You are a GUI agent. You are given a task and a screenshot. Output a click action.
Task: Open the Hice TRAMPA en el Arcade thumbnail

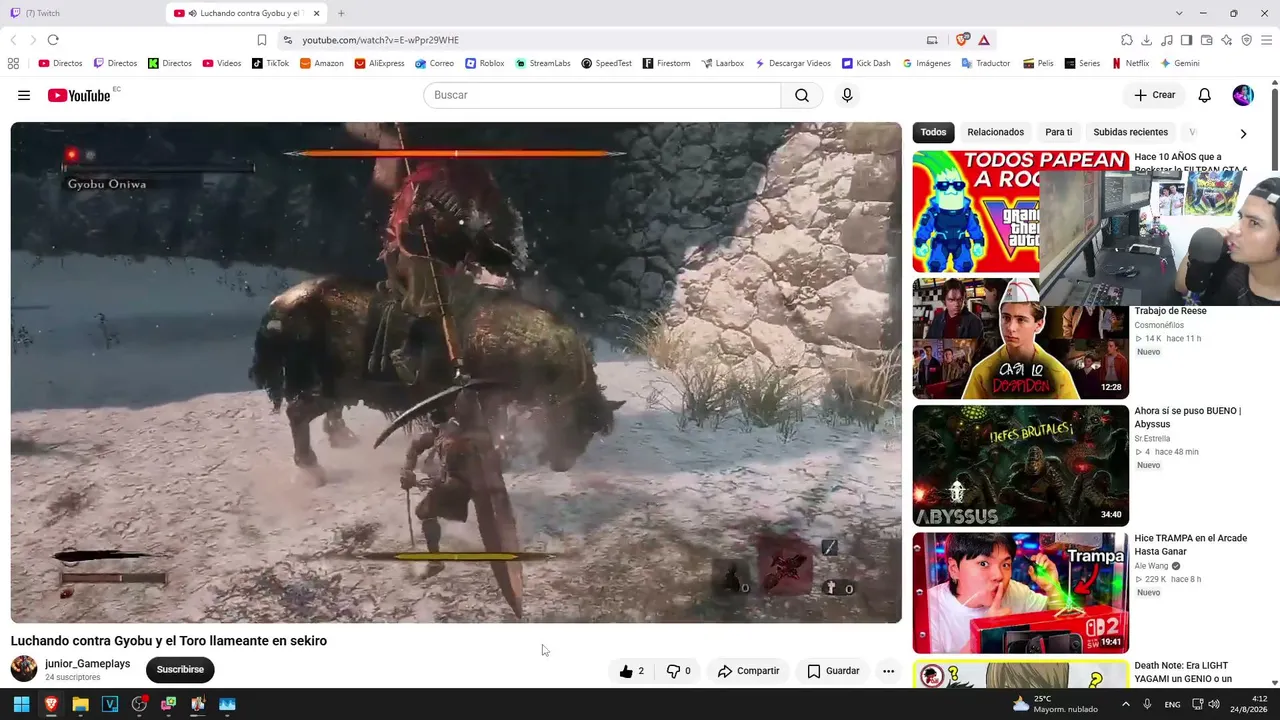coord(1020,593)
